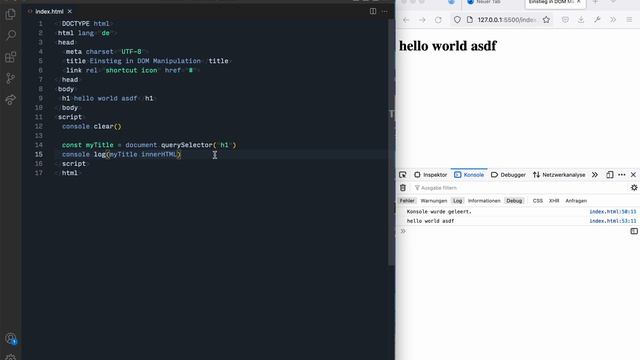
Task: Switch to the Debugger DevTools tab
Action: tap(508, 175)
